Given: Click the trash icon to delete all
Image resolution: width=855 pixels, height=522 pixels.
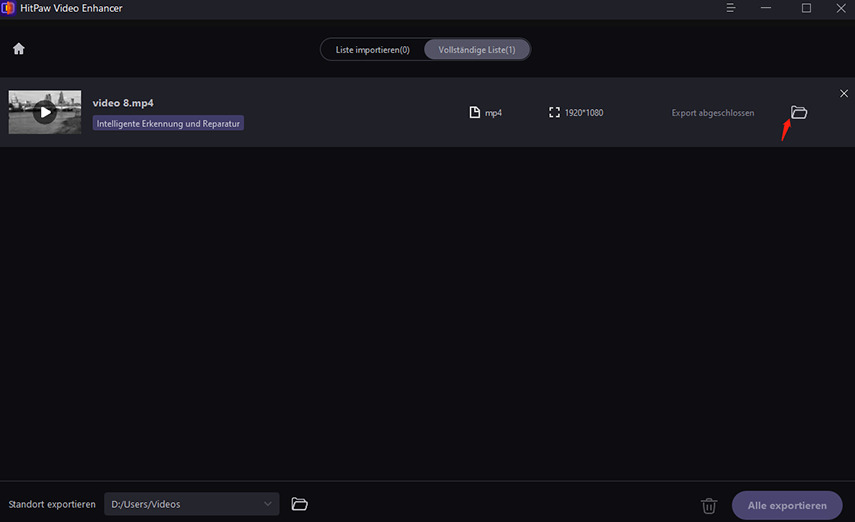Looking at the screenshot, I should click(x=709, y=505).
